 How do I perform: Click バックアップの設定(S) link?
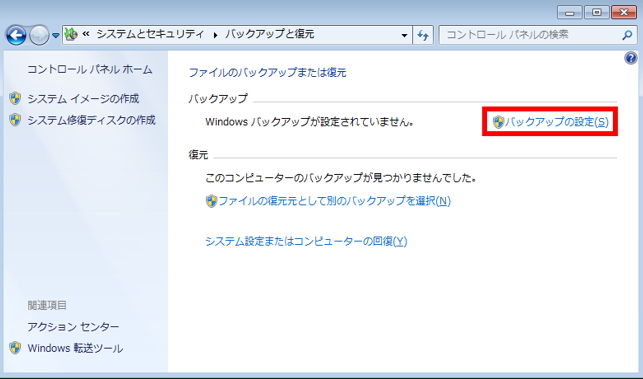click(x=556, y=122)
